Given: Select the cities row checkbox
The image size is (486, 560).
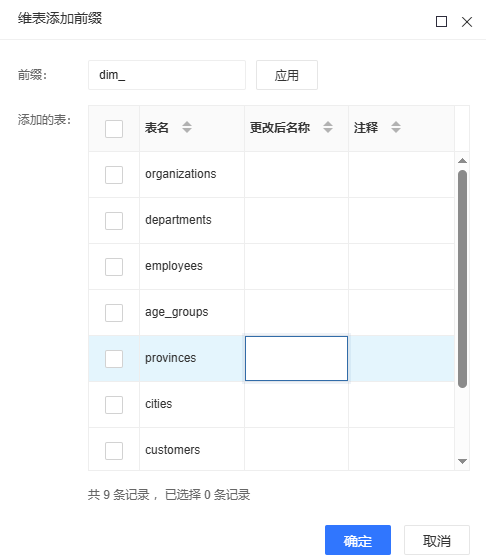Looking at the screenshot, I should [x=114, y=405].
